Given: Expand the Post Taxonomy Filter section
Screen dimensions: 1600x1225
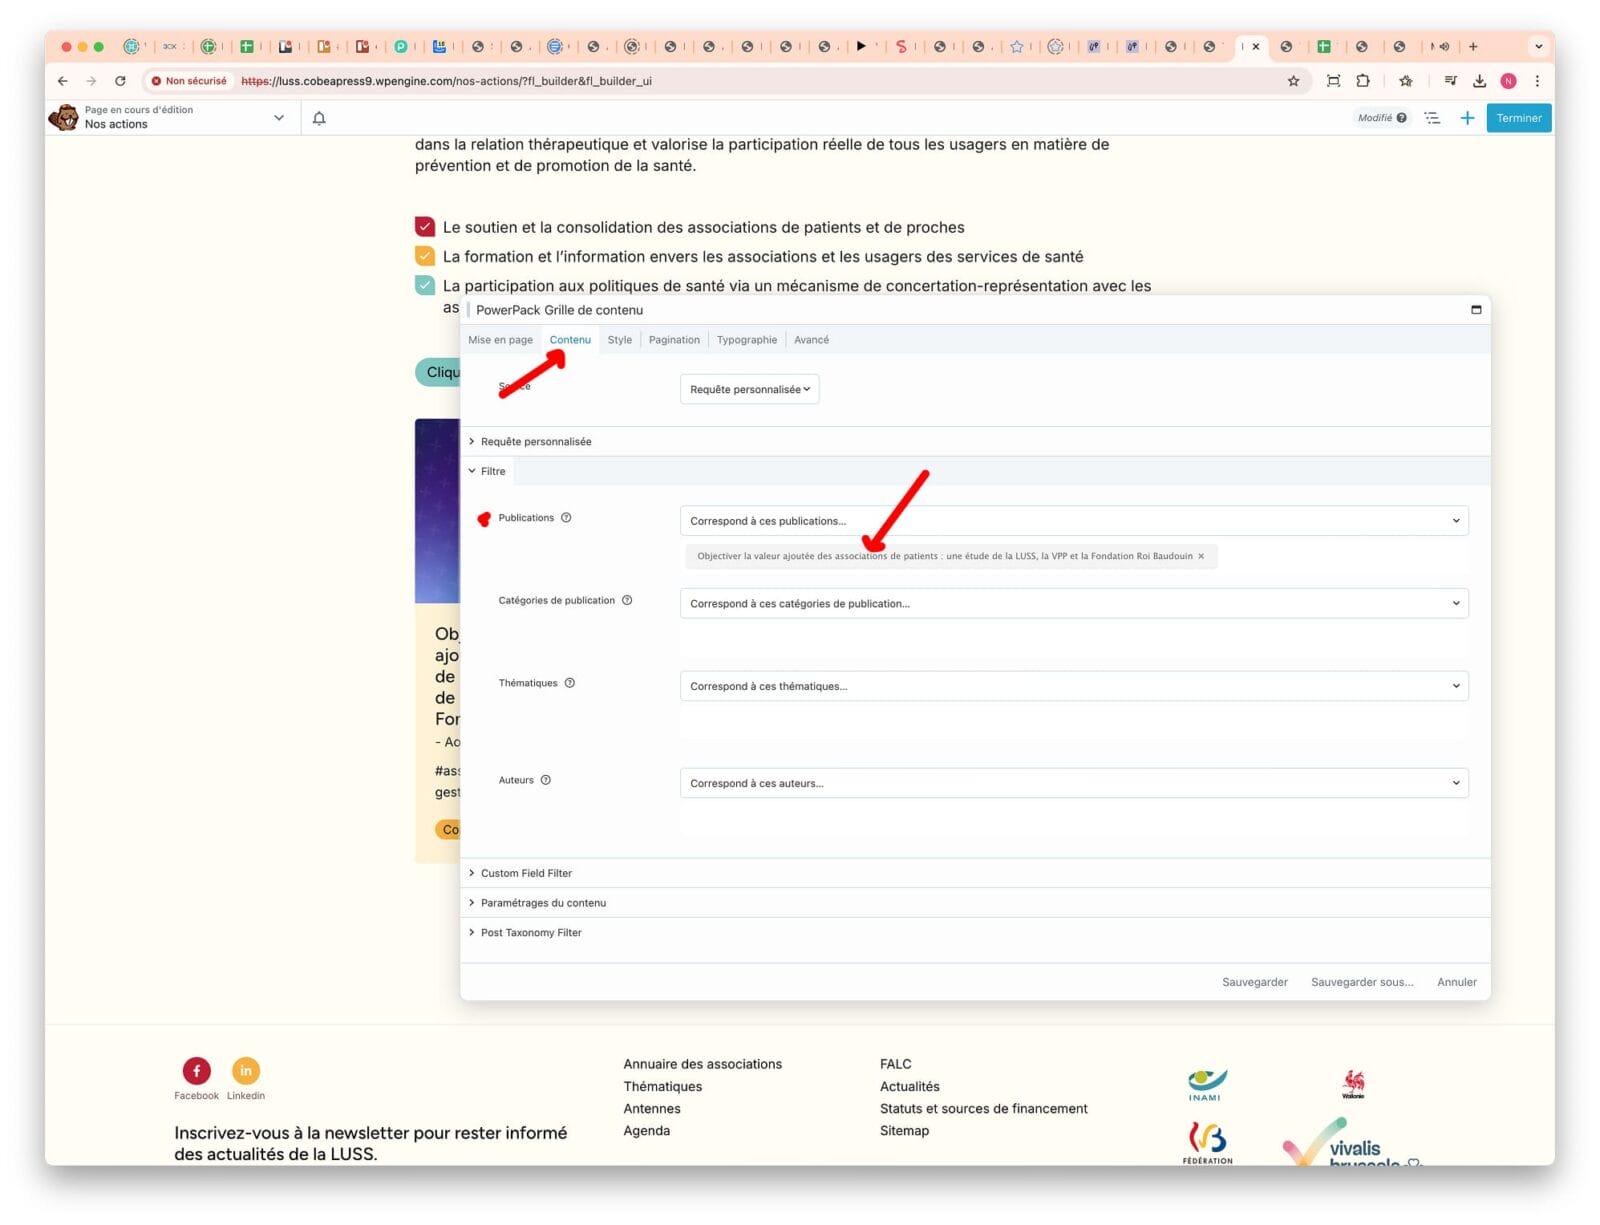Looking at the screenshot, I should 530,932.
